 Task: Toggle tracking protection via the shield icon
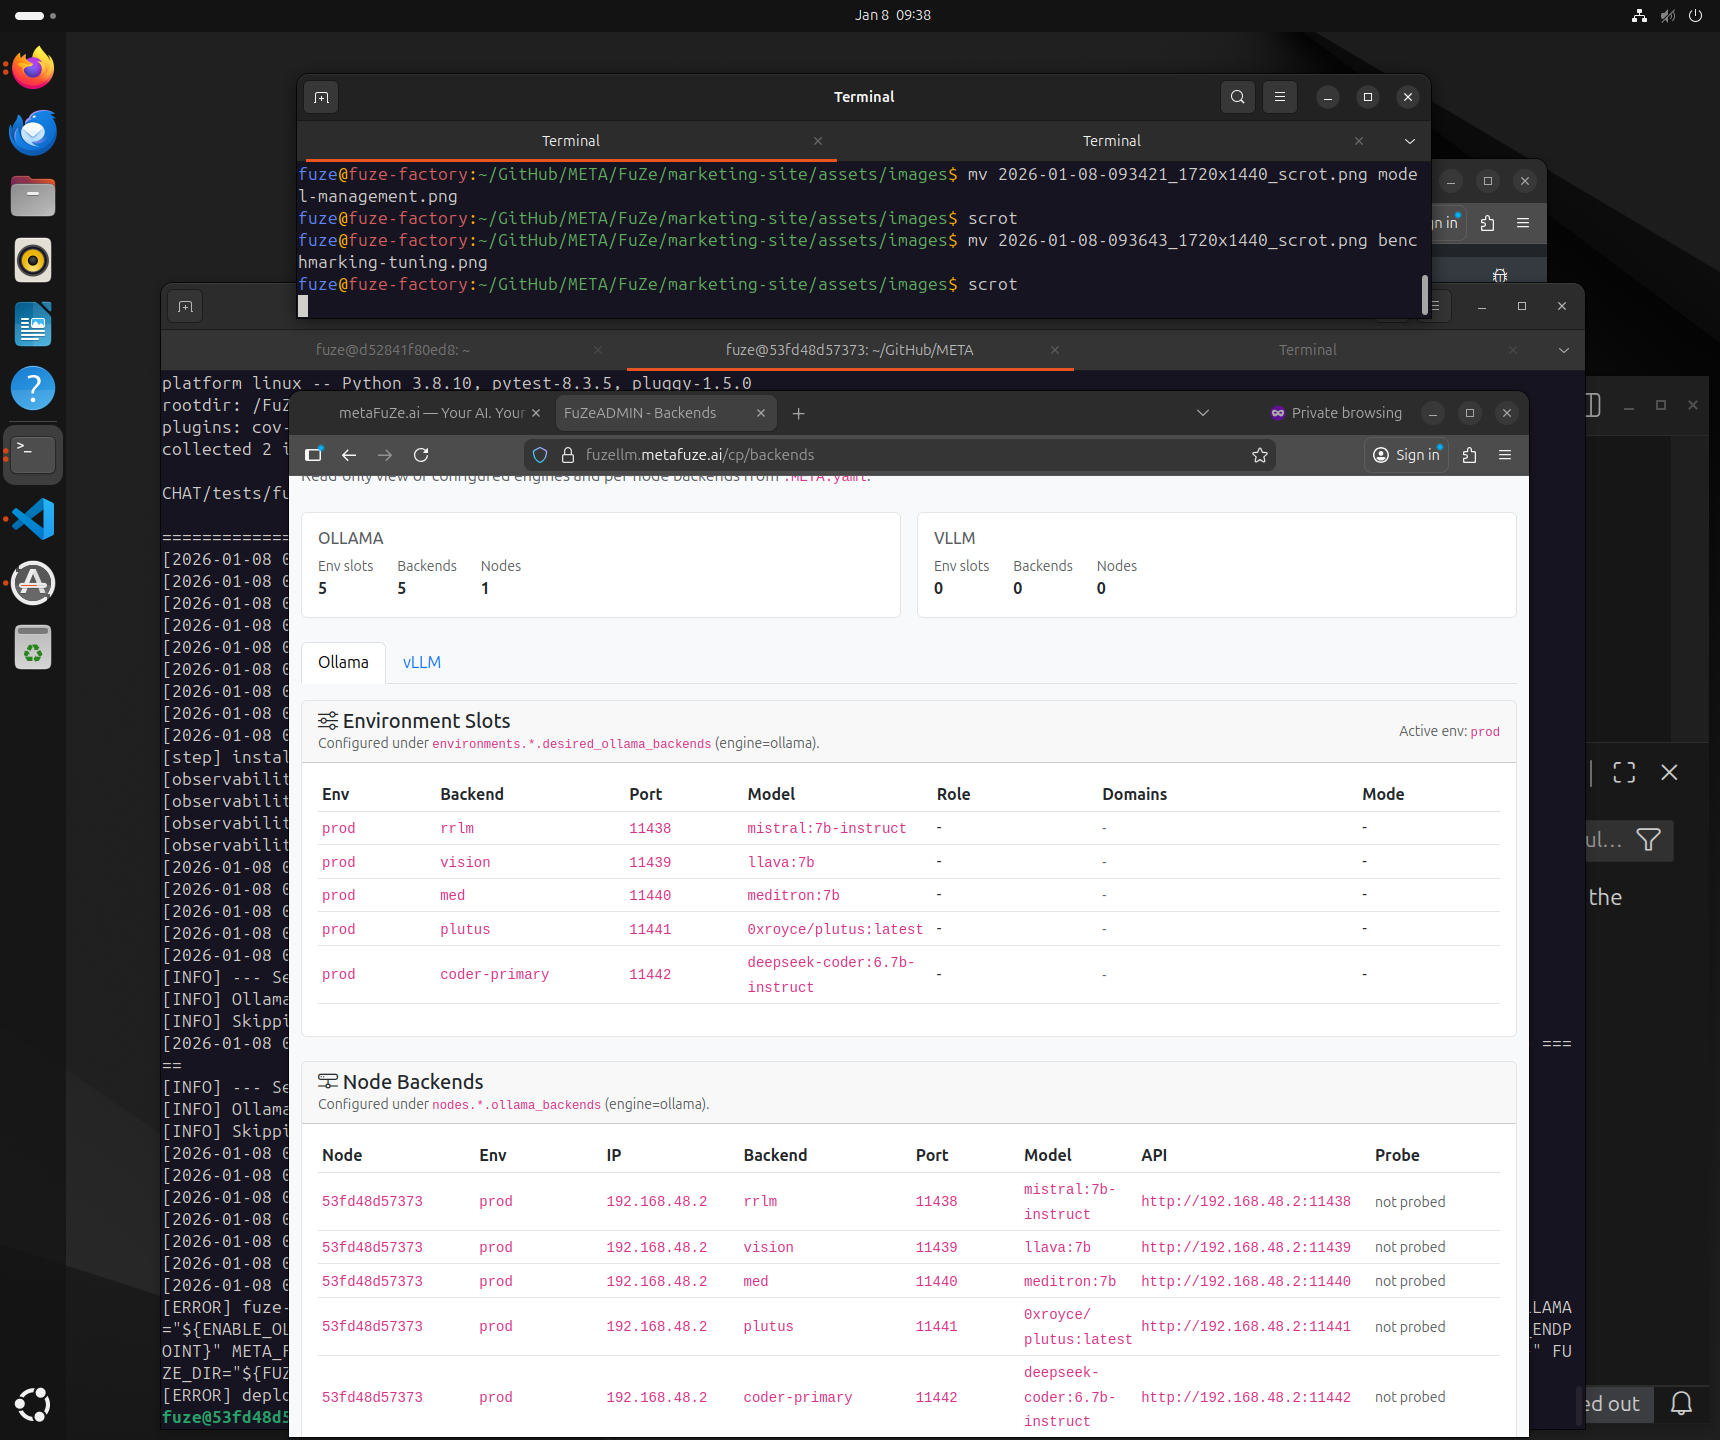[x=540, y=455]
